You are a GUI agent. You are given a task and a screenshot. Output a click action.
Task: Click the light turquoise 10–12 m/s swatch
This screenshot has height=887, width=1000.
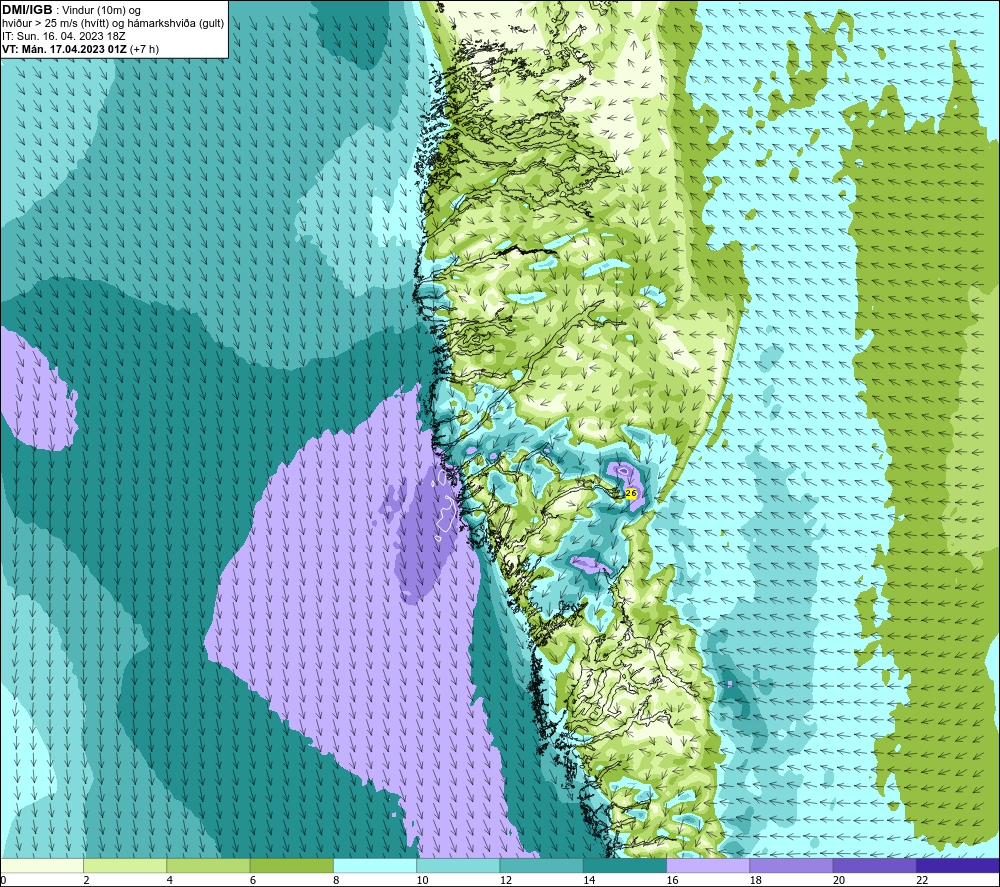pyautogui.click(x=458, y=865)
